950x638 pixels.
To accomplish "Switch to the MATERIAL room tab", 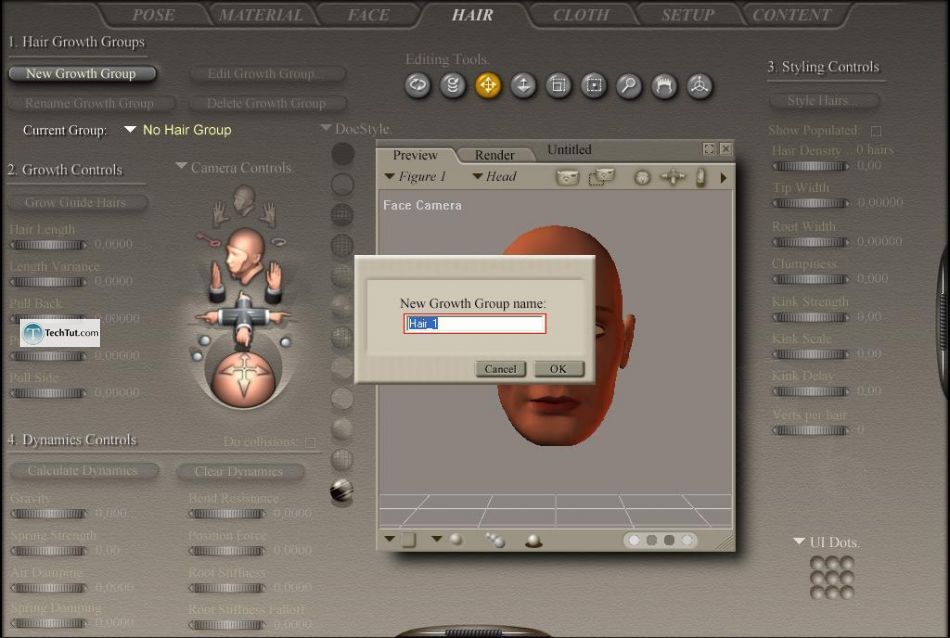I will coord(261,15).
